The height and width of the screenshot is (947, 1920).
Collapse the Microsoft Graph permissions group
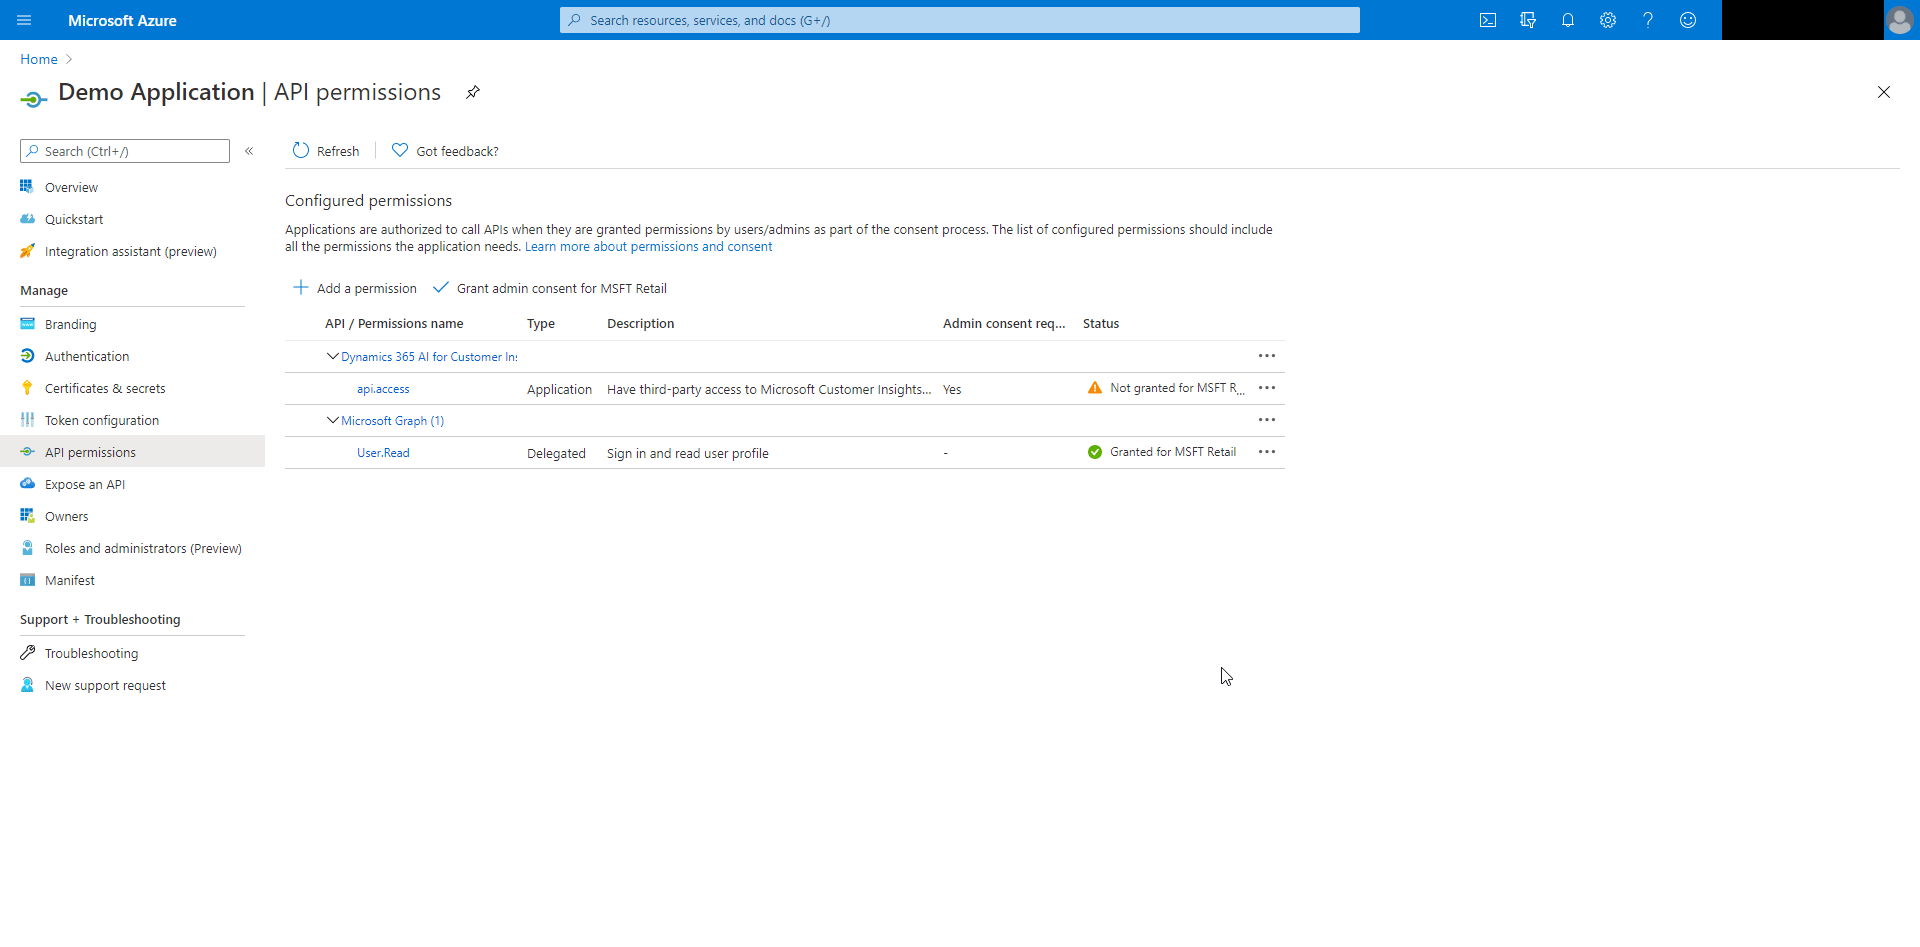pos(333,421)
